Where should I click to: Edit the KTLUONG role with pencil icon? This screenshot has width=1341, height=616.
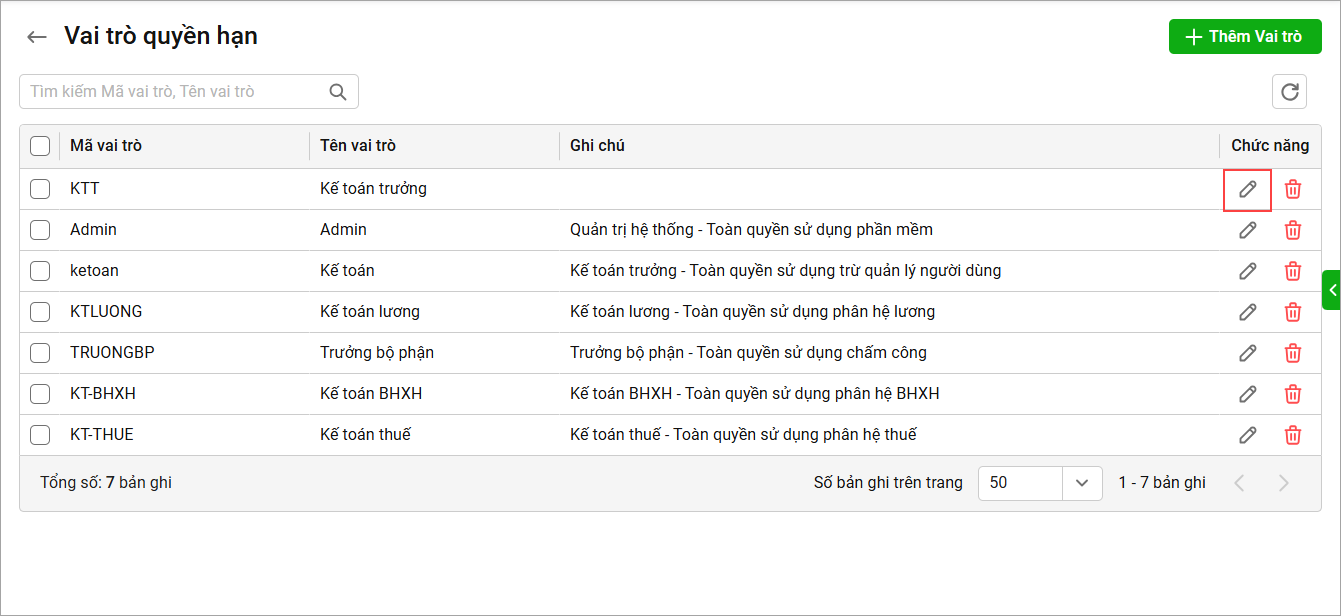click(1248, 312)
